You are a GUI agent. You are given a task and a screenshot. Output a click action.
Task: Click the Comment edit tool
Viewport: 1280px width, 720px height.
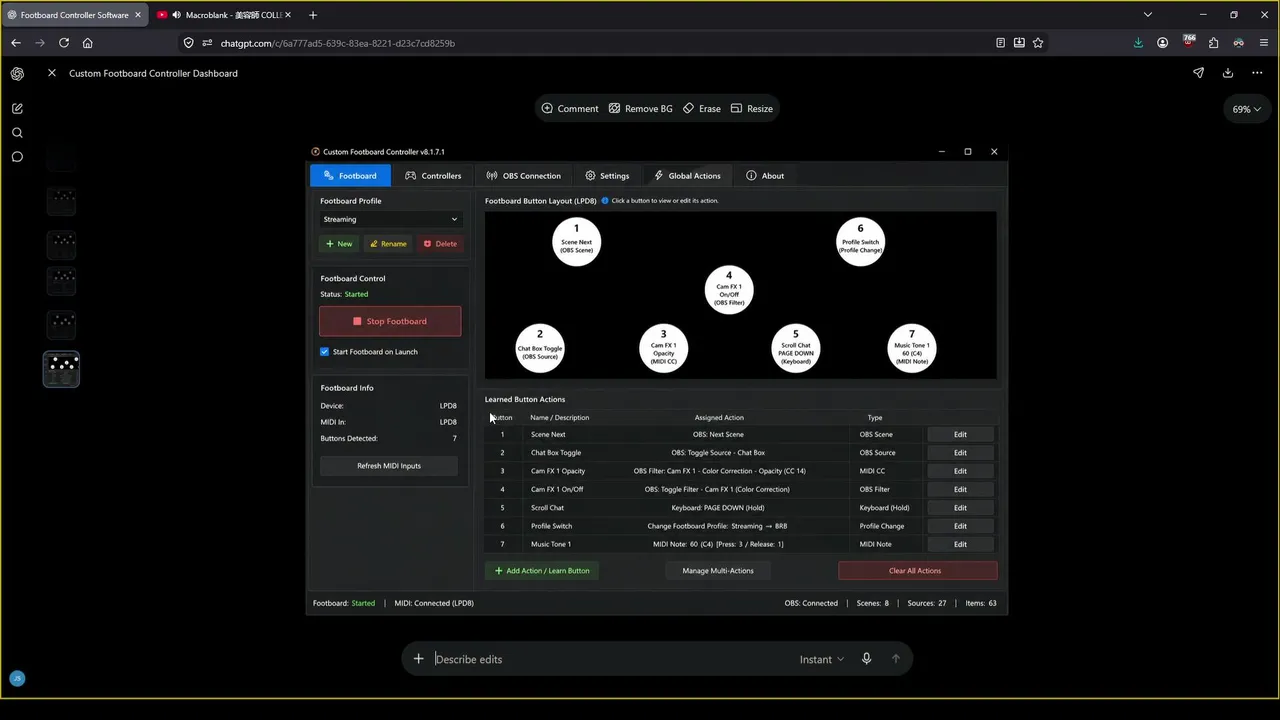(x=570, y=108)
